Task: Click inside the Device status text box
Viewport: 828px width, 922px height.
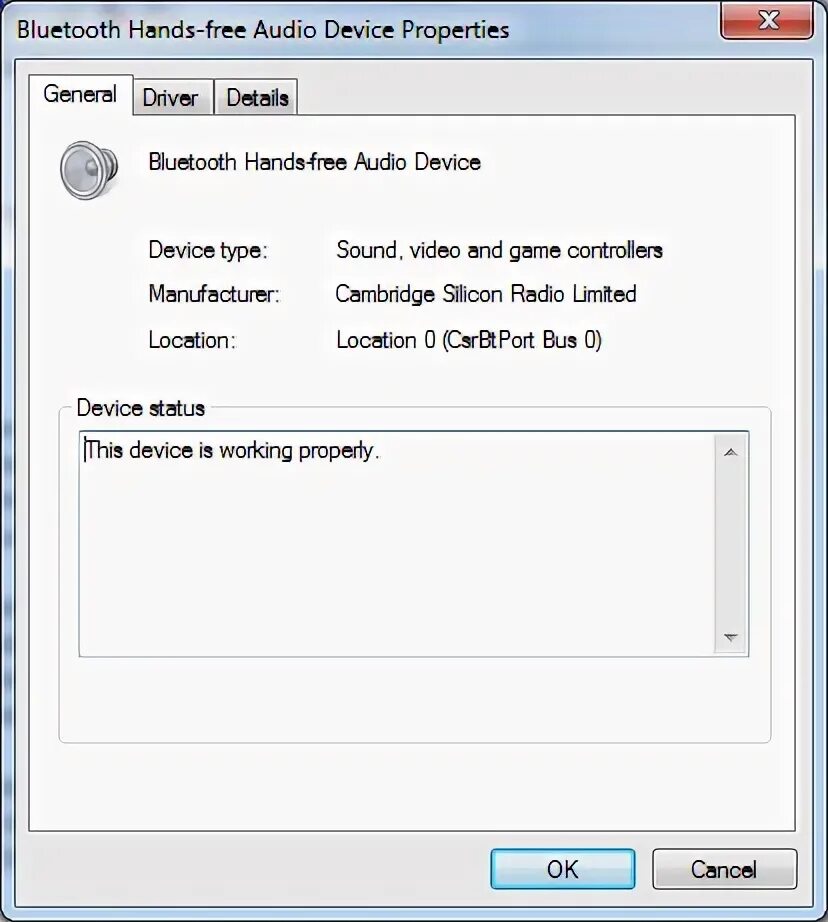Action: (397, 544)
